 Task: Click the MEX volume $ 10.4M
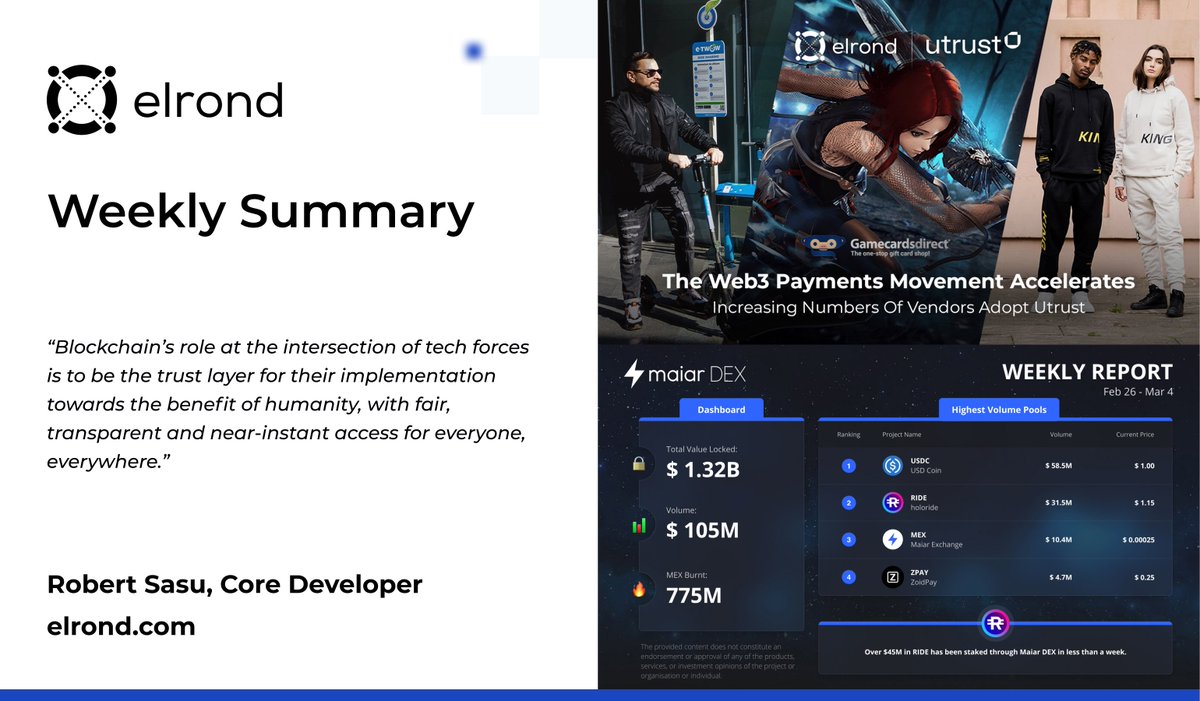[1059, 540]
